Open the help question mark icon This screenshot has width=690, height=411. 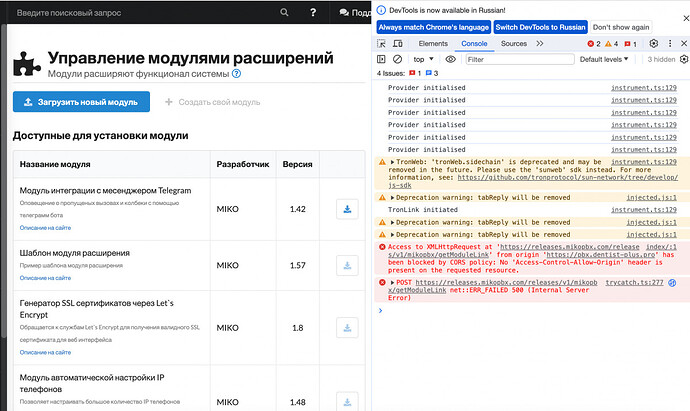313,12
